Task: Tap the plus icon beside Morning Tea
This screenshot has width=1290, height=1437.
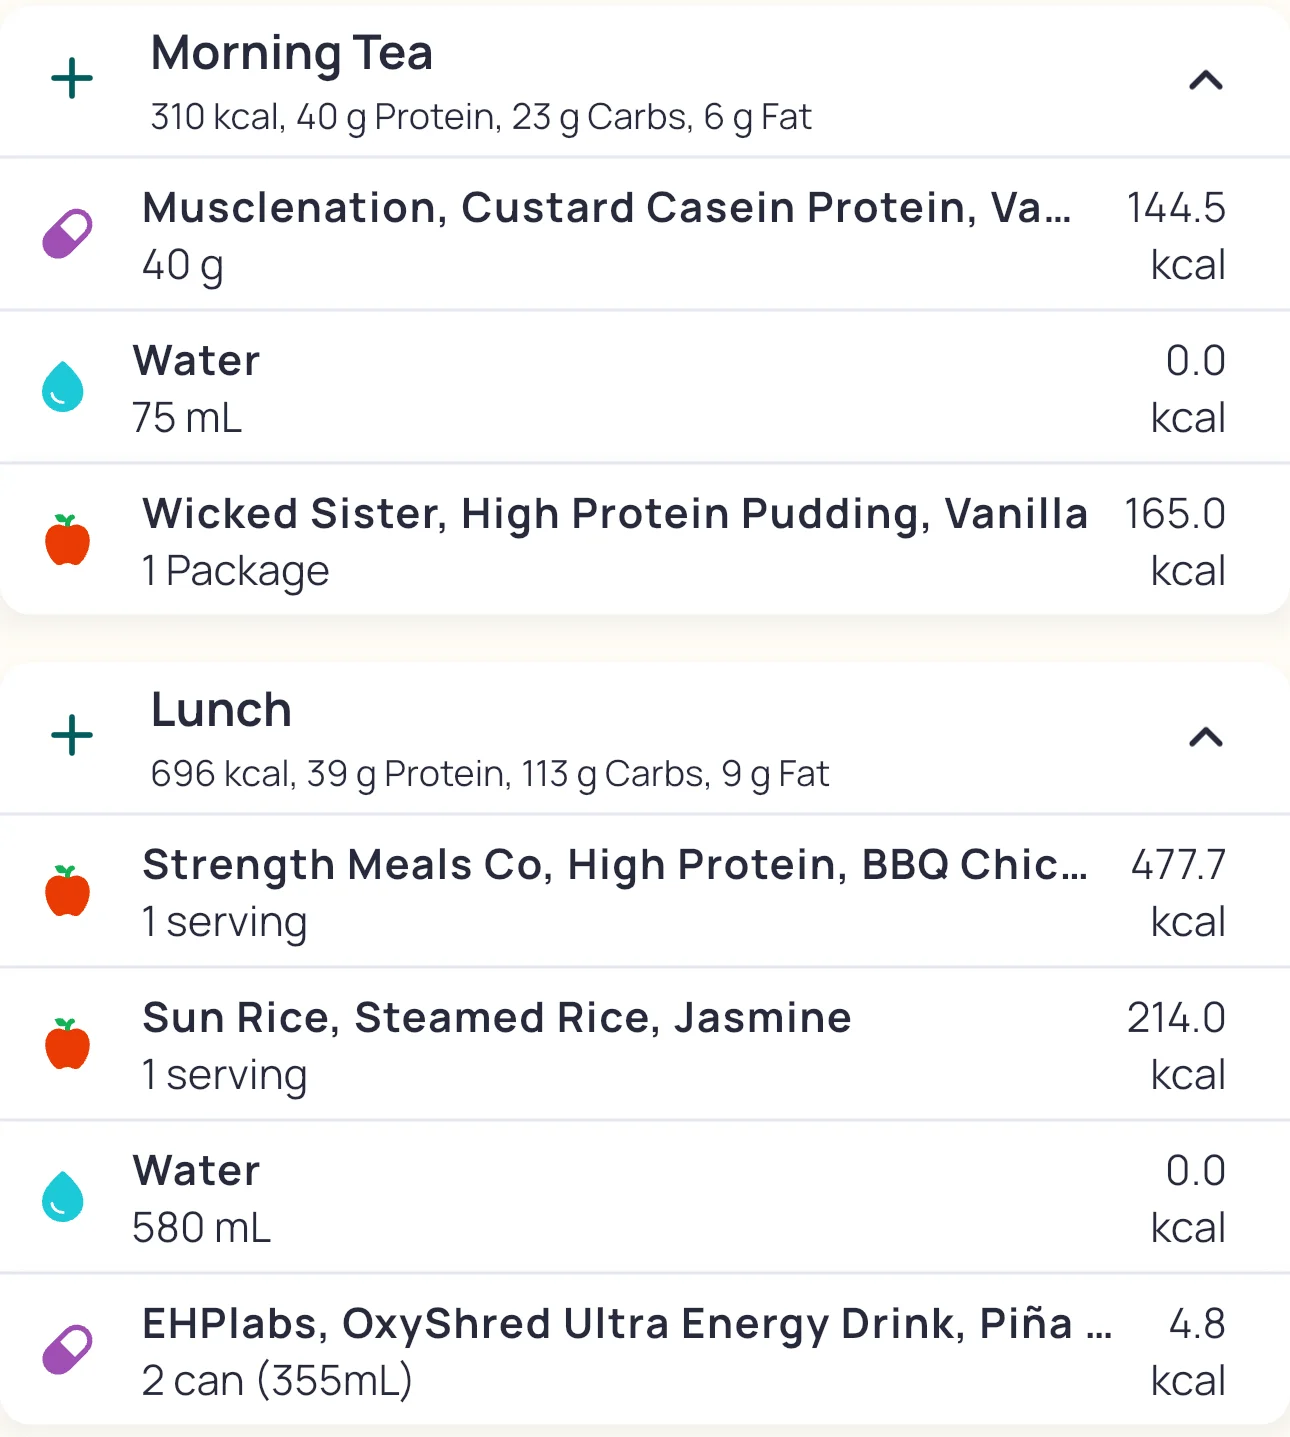Action: pyautogui.click(x=72, y=79)
